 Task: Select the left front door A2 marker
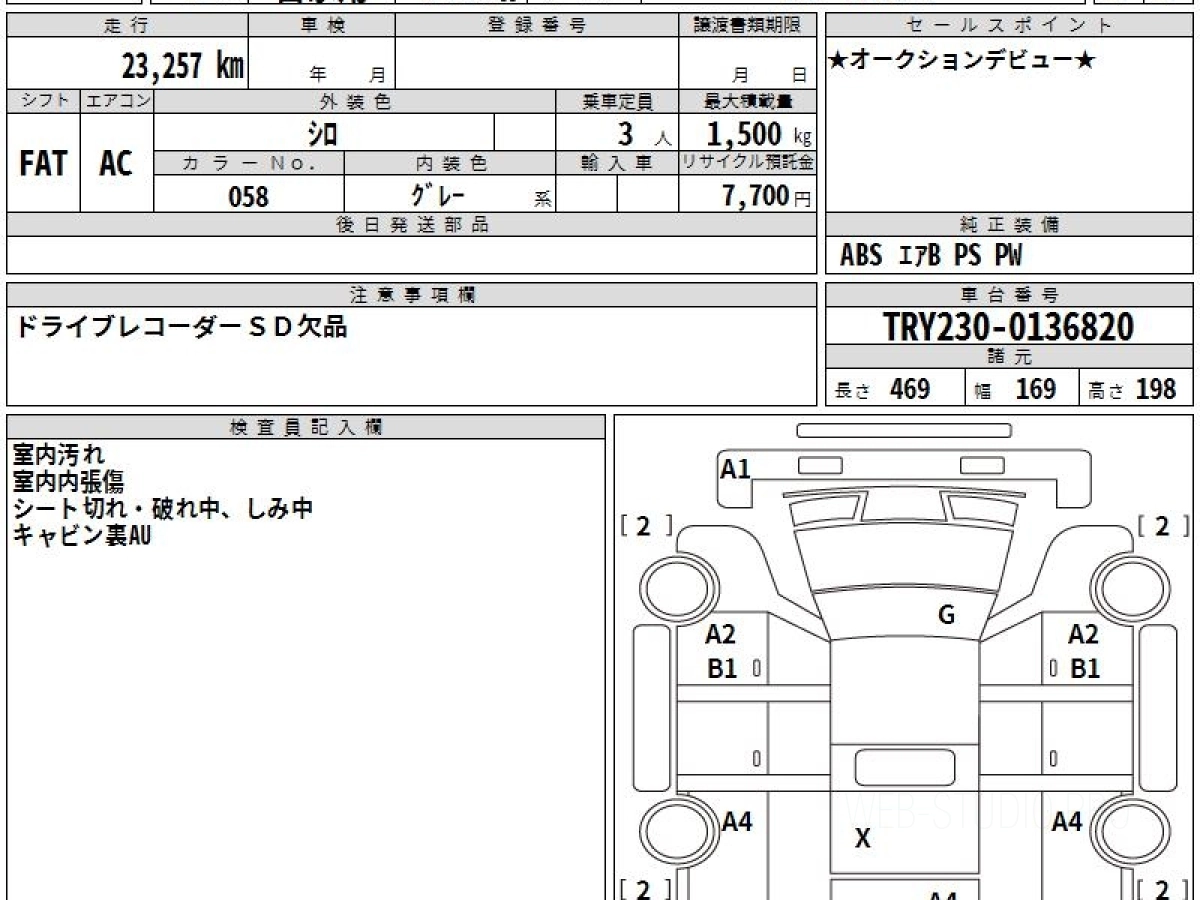(x=720, y=634)
